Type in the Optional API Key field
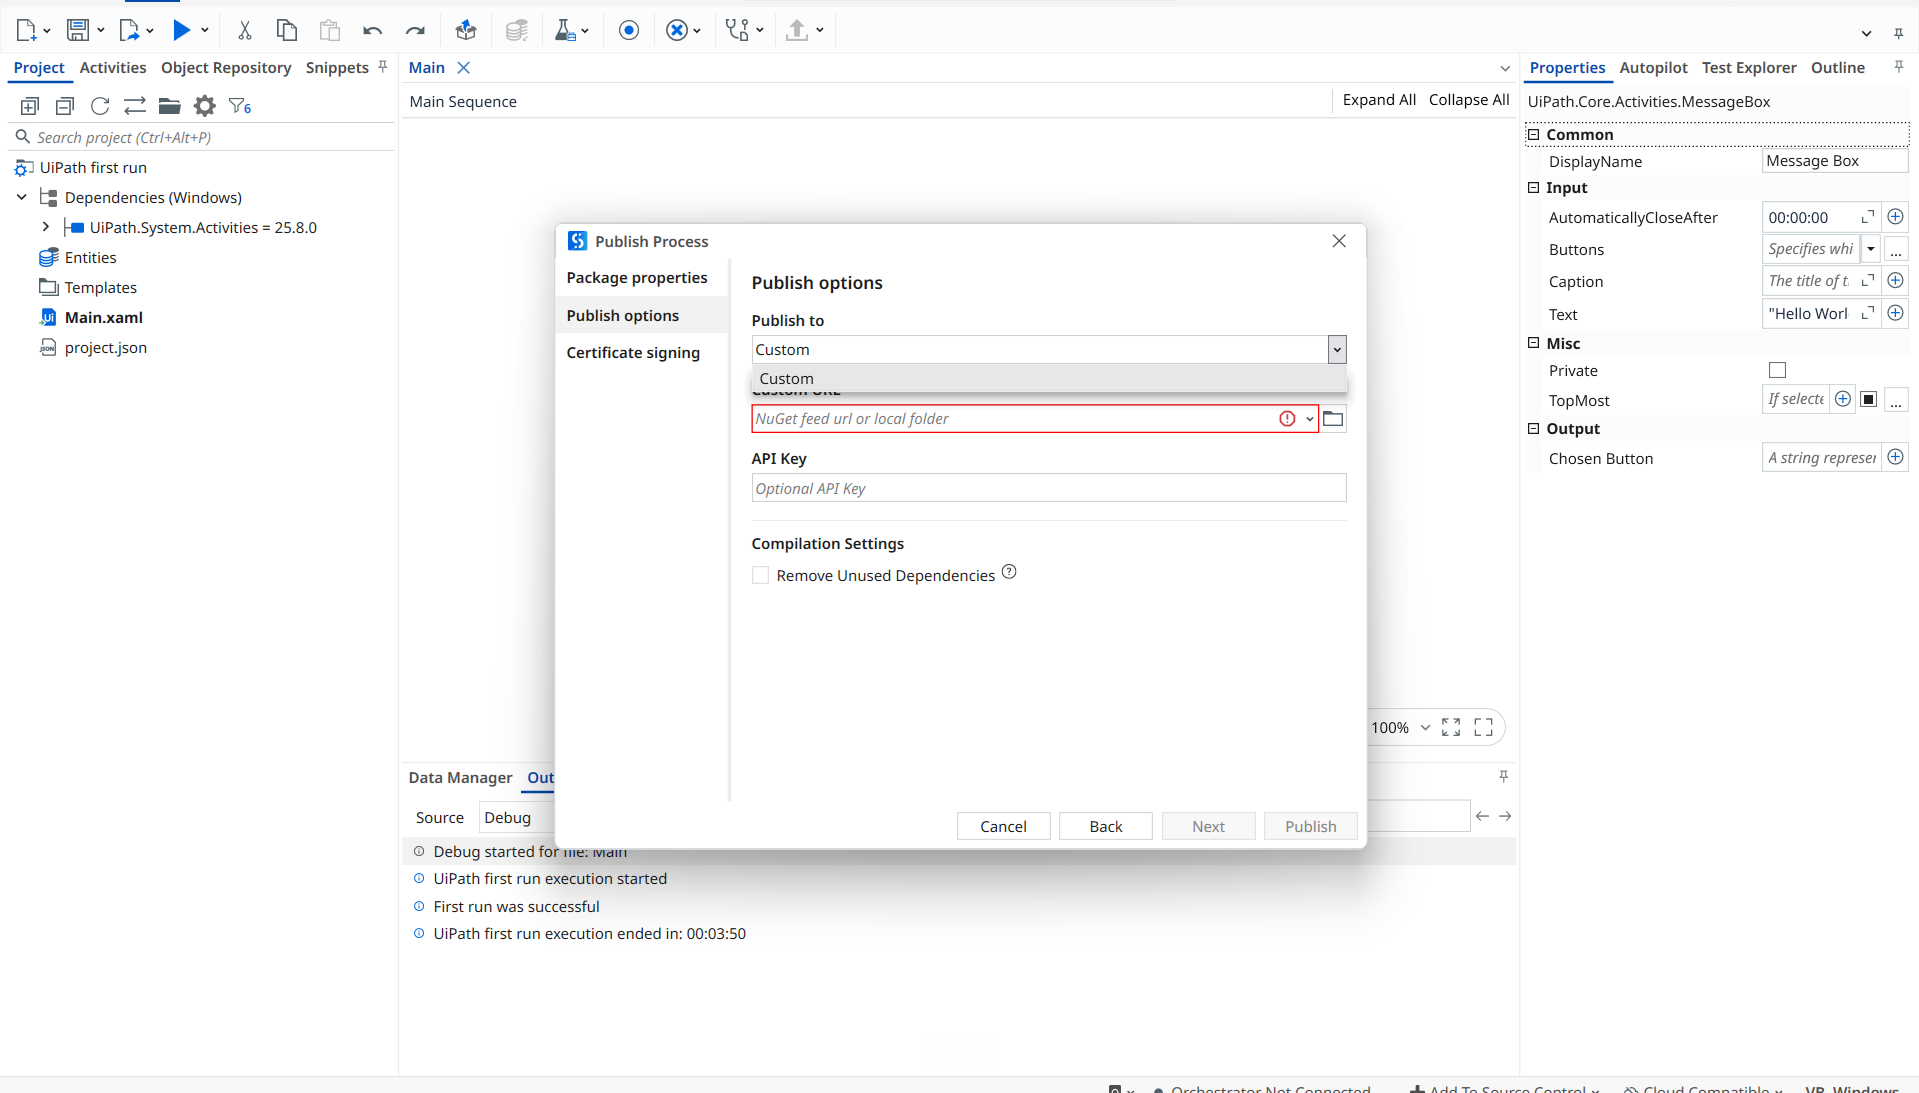This screenshot has height=1093, width=1919. tap(1048, 488)
